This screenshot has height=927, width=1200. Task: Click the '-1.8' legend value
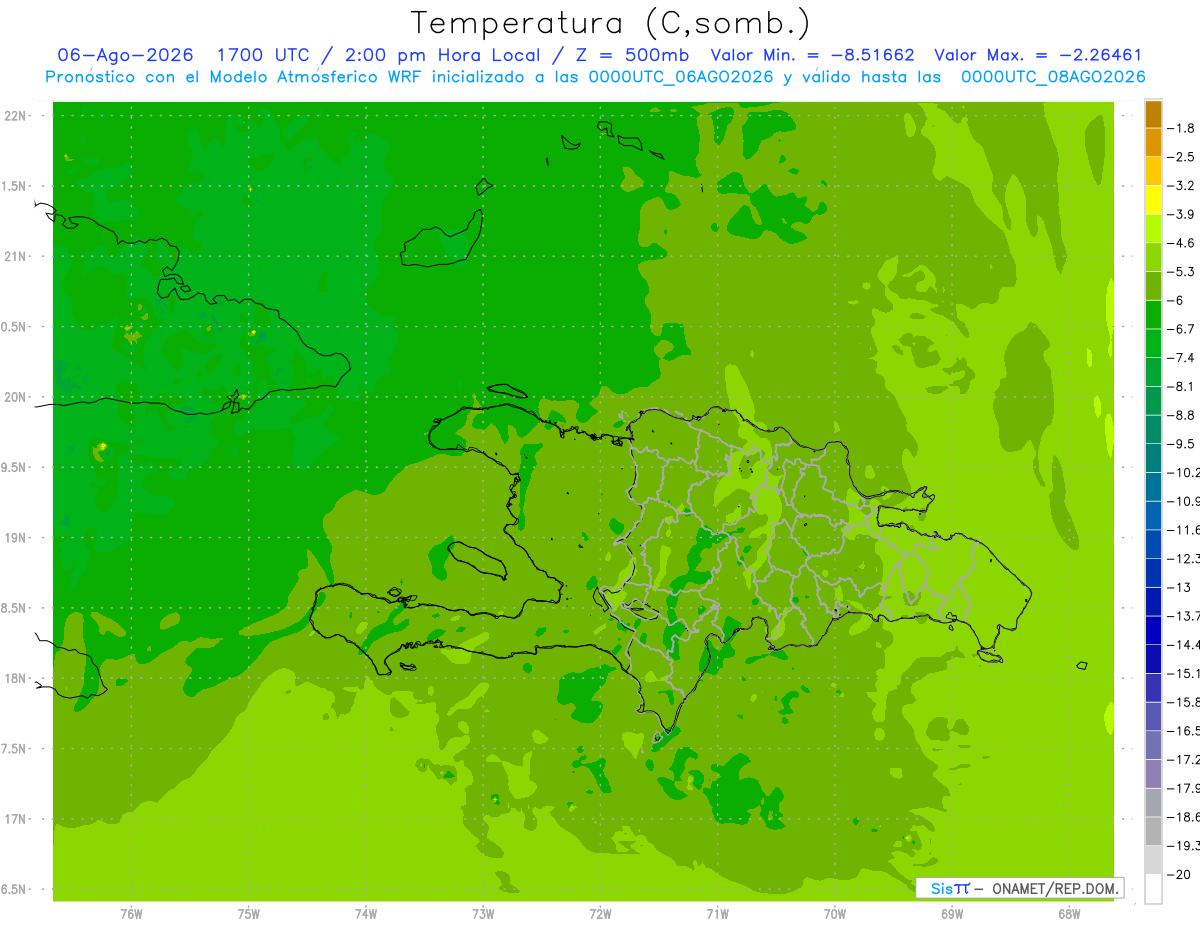(1181, 128)
